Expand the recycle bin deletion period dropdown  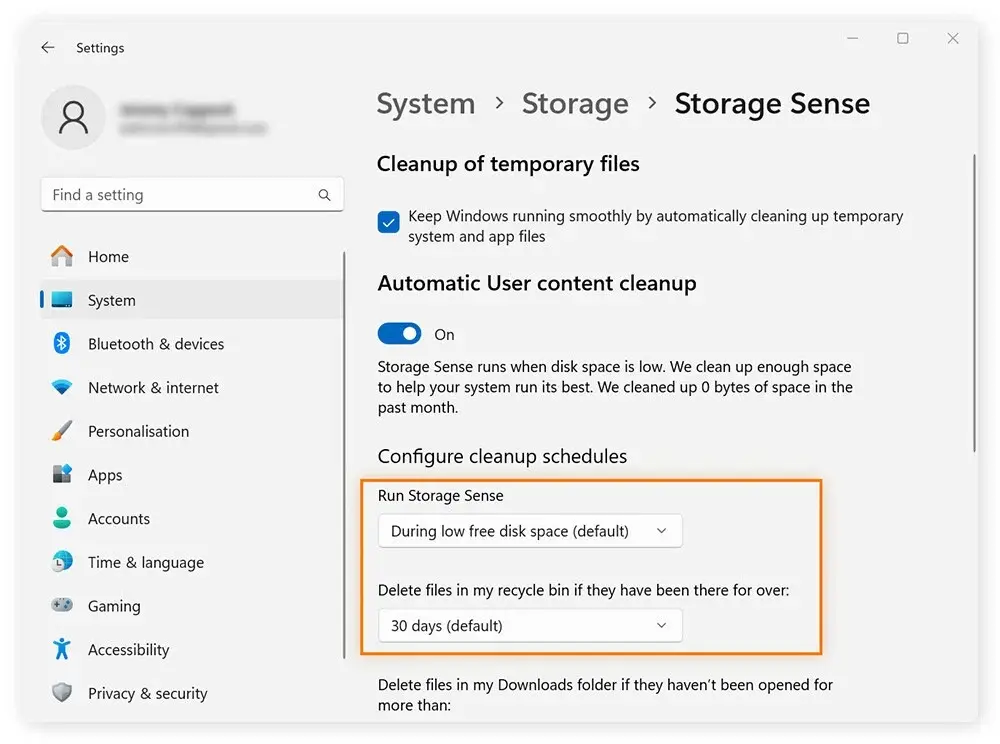point(529,625)
